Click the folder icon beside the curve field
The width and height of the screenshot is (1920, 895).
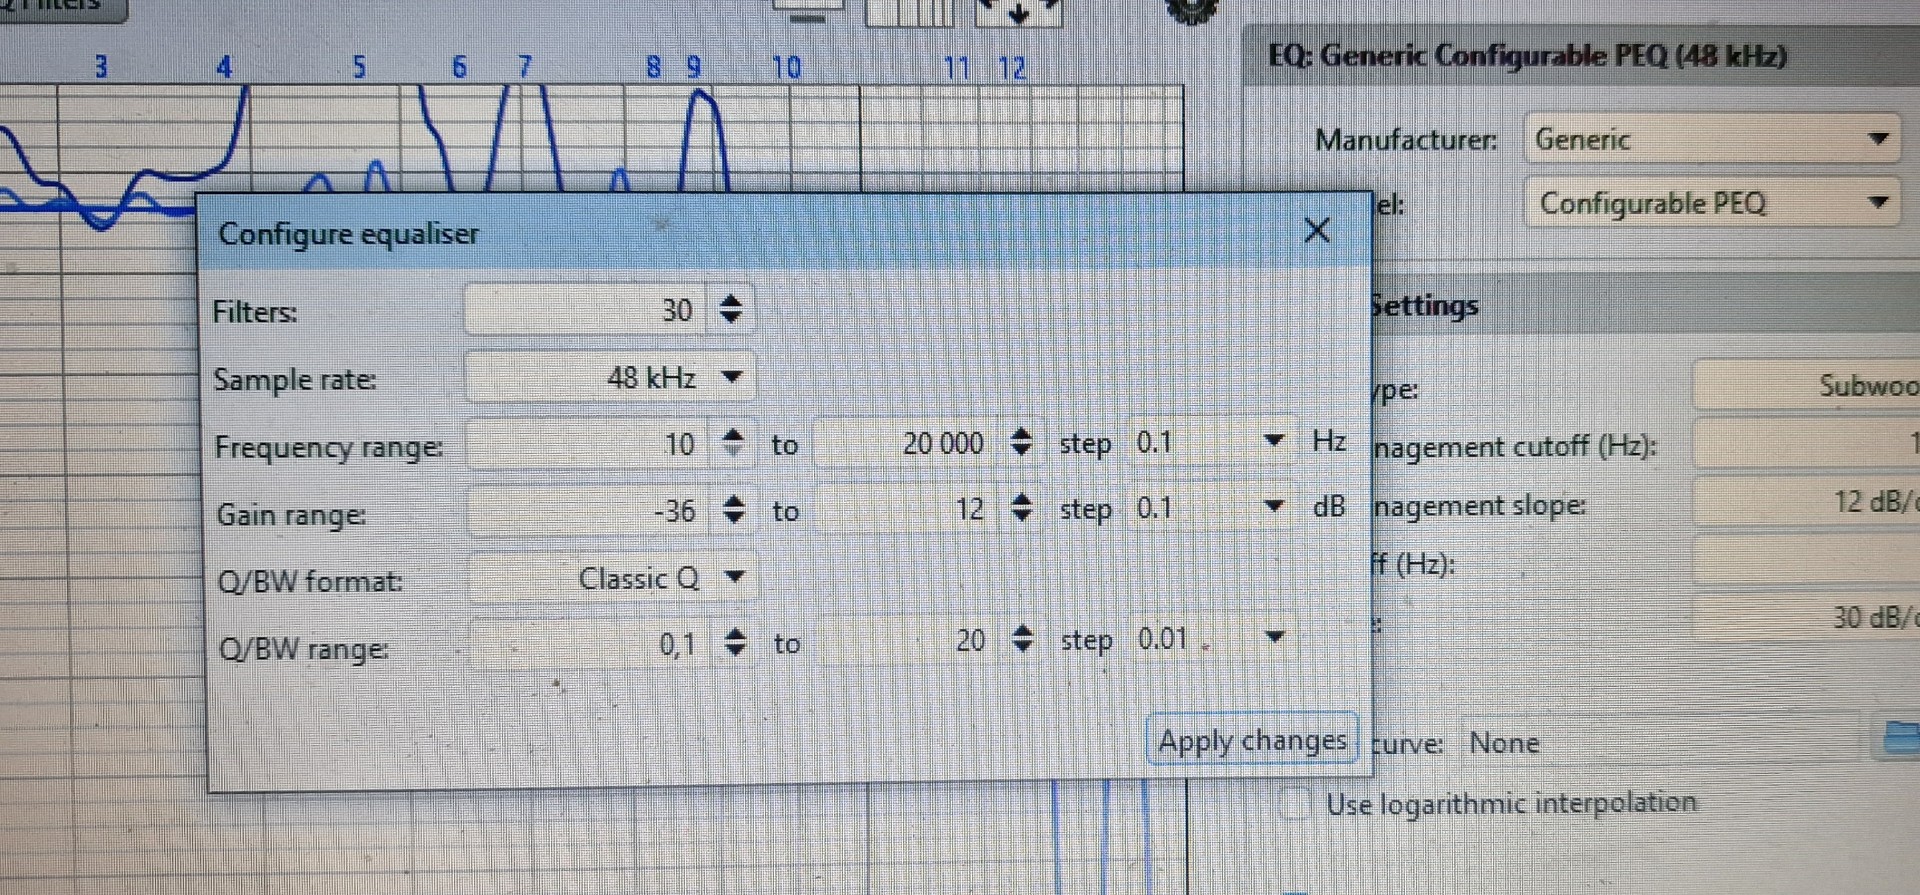coord(1900,739)
